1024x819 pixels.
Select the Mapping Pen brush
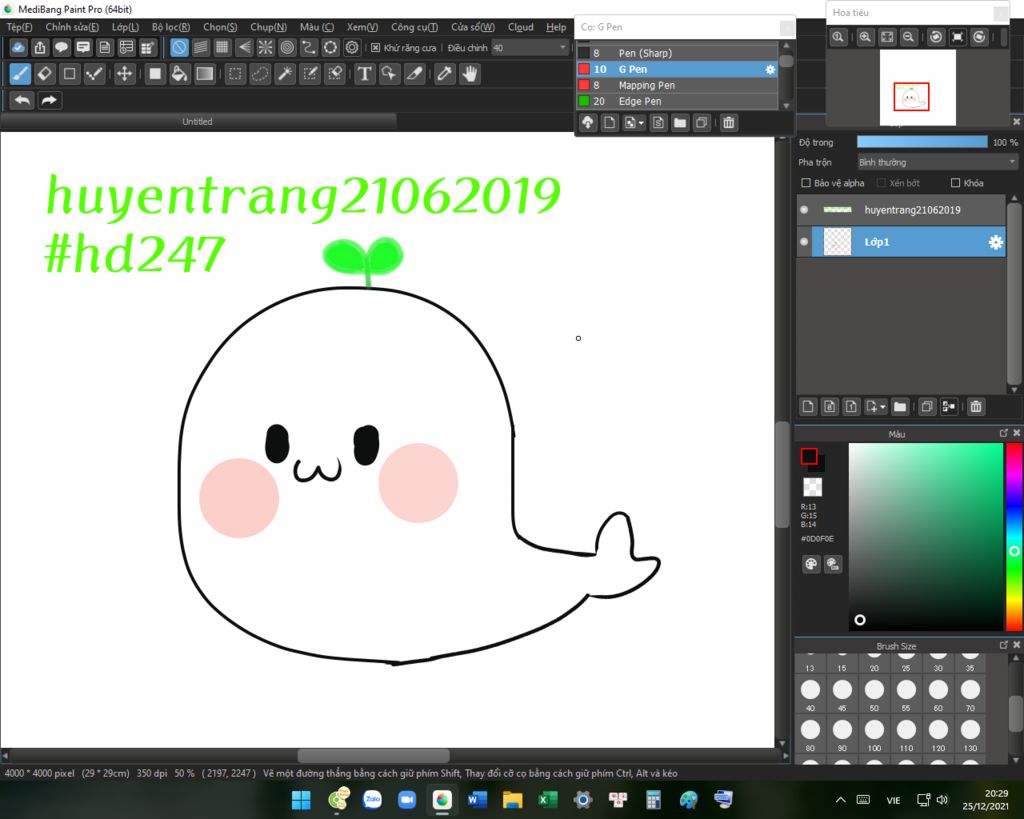coord(677,85)
